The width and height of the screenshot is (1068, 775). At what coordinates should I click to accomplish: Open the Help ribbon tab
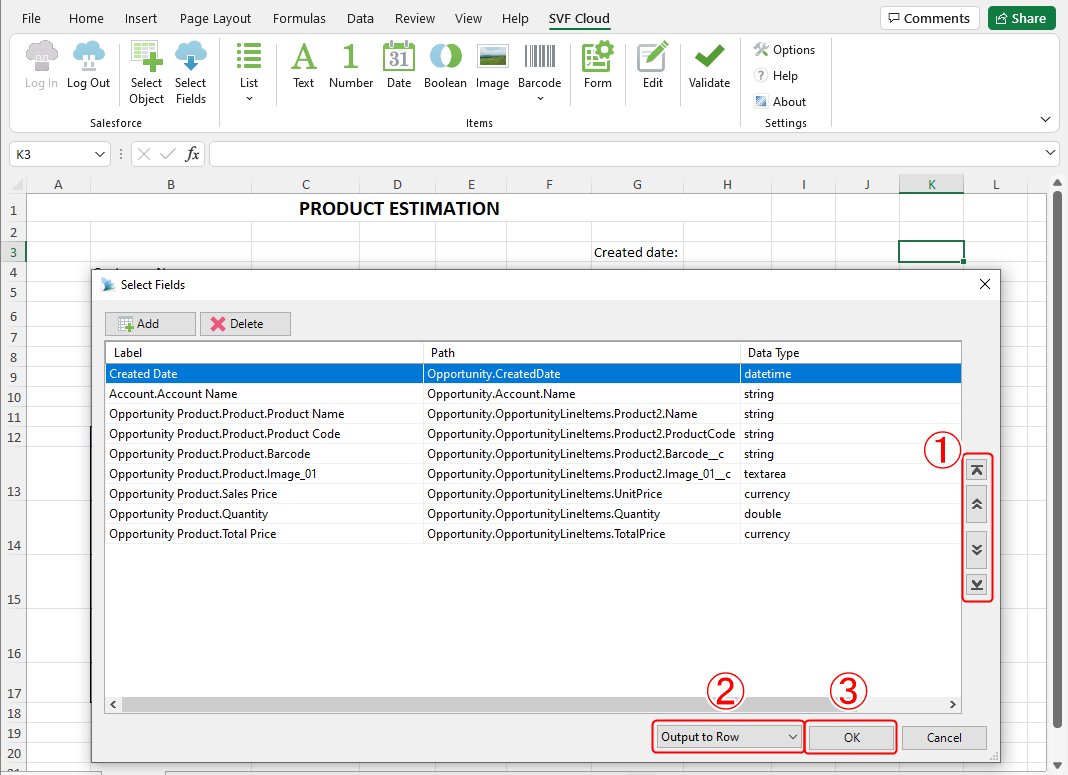(515, 18)
